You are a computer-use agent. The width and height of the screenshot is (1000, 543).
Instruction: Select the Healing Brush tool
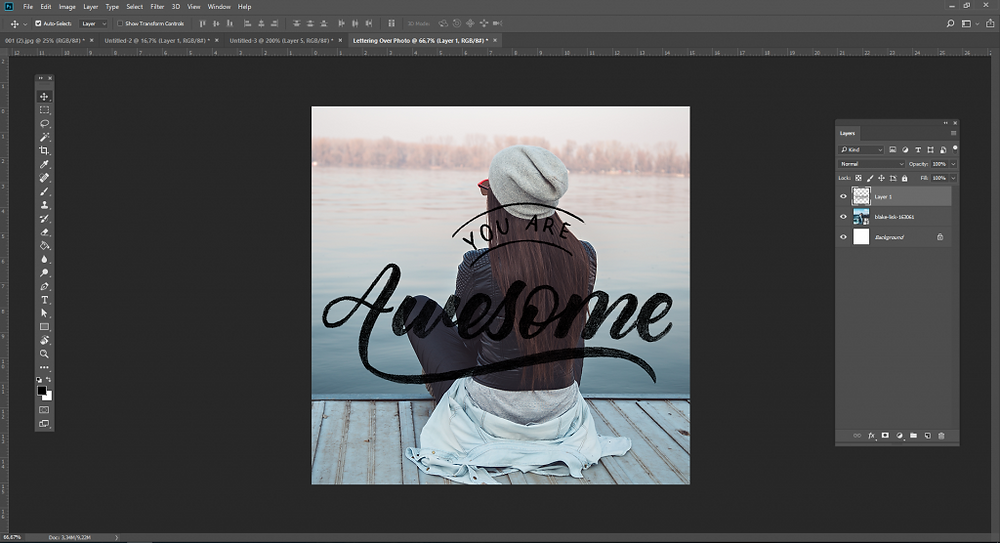pos(44,177)
